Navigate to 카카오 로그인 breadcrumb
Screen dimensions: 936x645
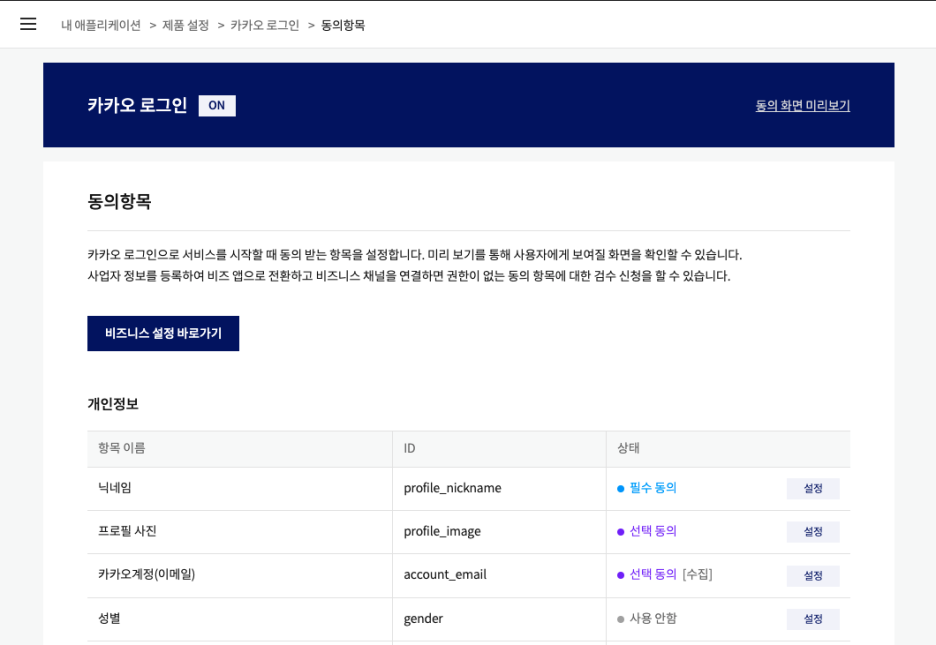point(264,25)
